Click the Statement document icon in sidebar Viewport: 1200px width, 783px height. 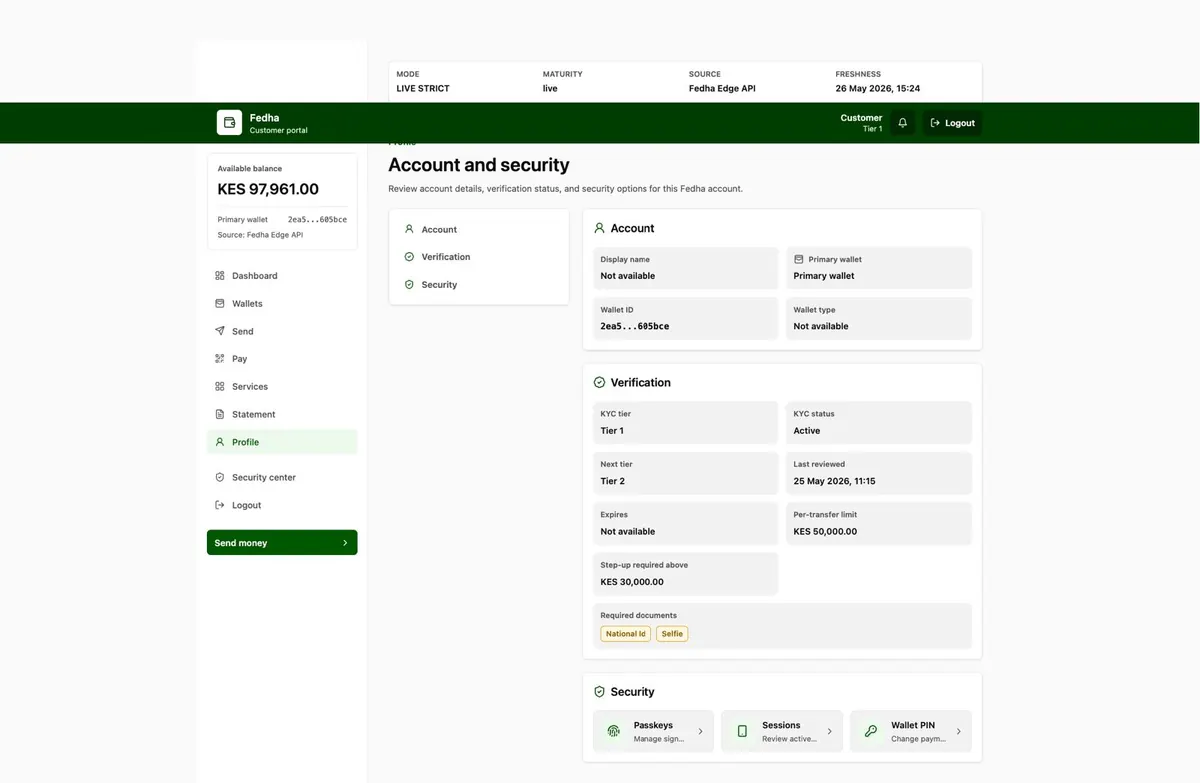click(x=220, y=414)
